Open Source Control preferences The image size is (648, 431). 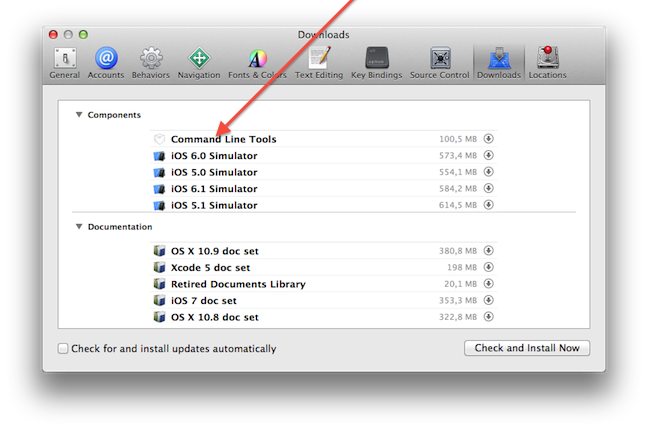[439, 61]
